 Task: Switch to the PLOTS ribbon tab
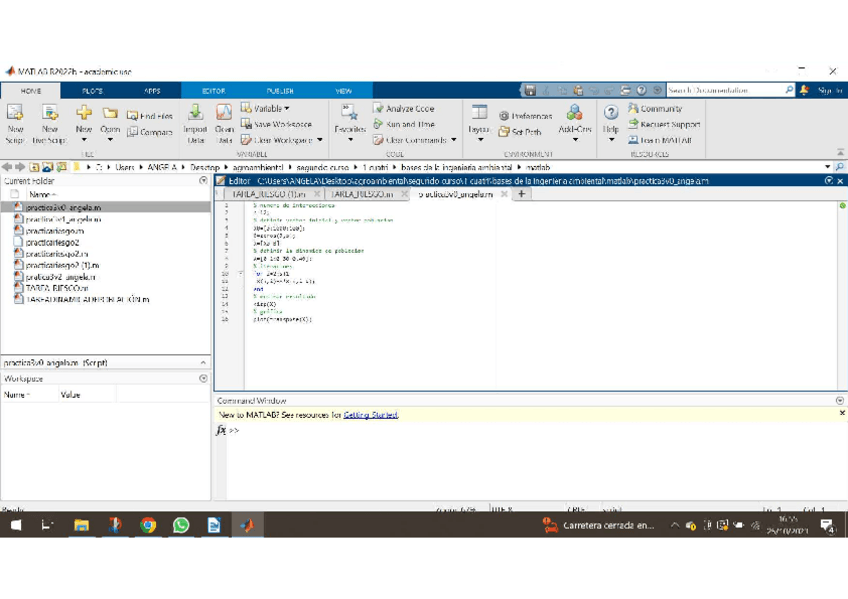92,91
